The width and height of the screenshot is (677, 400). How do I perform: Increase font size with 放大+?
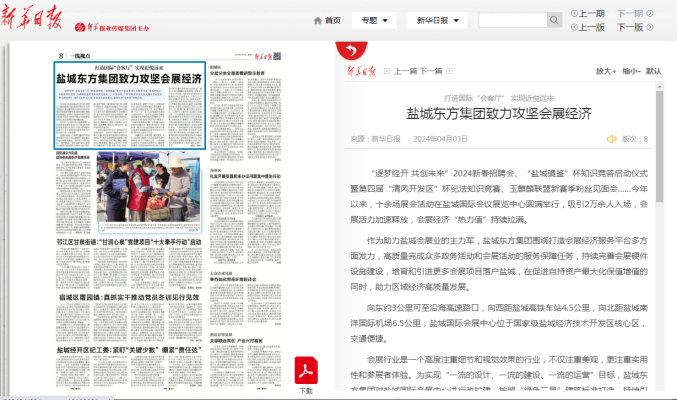click(606, 71)
